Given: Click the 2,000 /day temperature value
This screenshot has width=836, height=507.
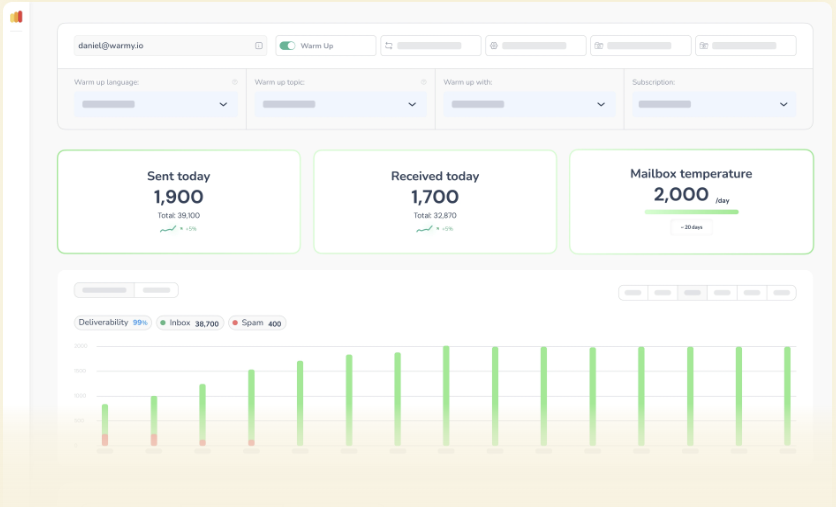Looking at the screenshot, I should (x=692, y=195).
